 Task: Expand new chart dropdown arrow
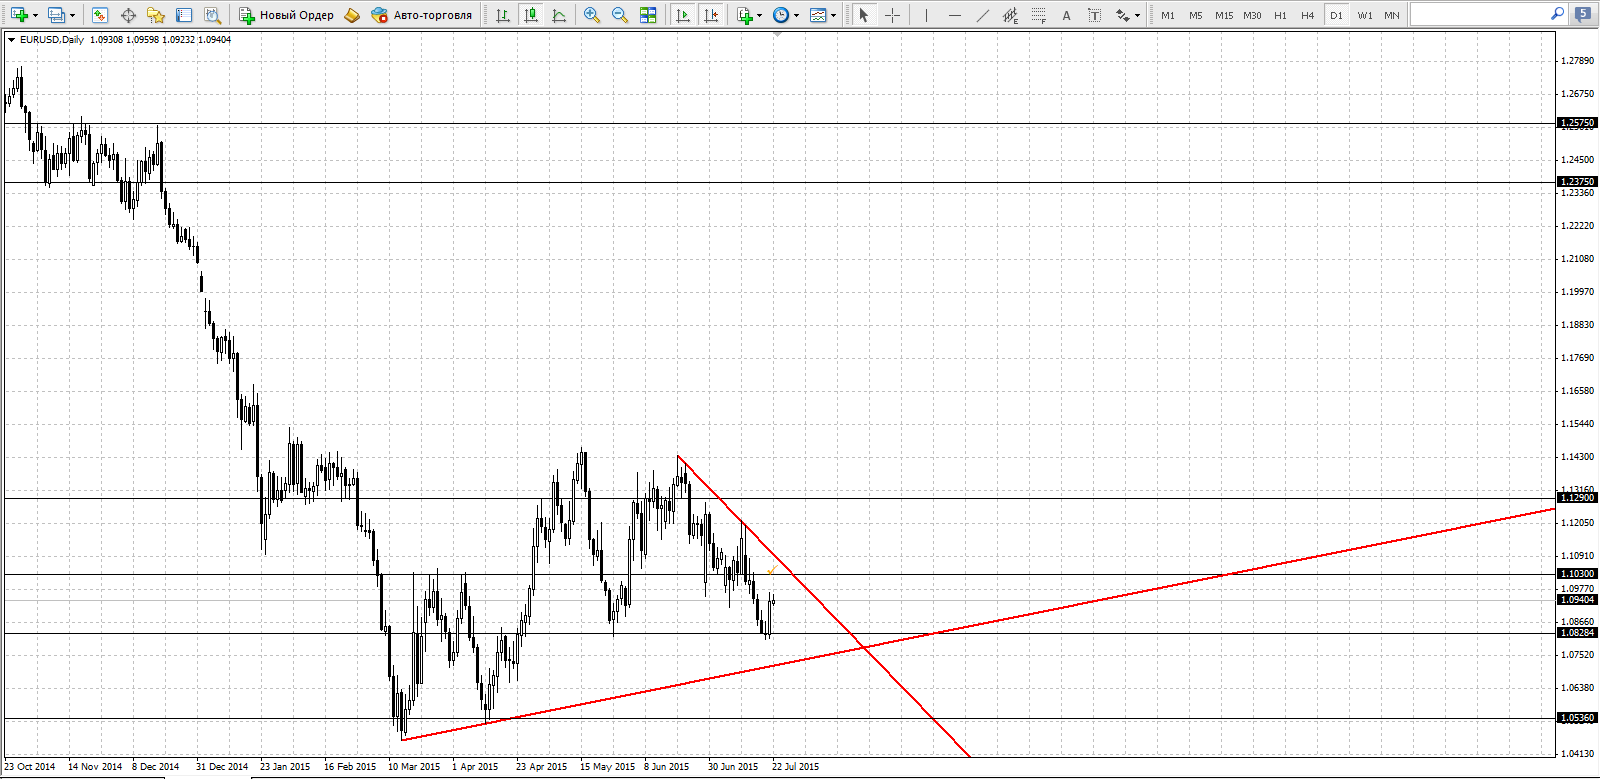point(35,15)
